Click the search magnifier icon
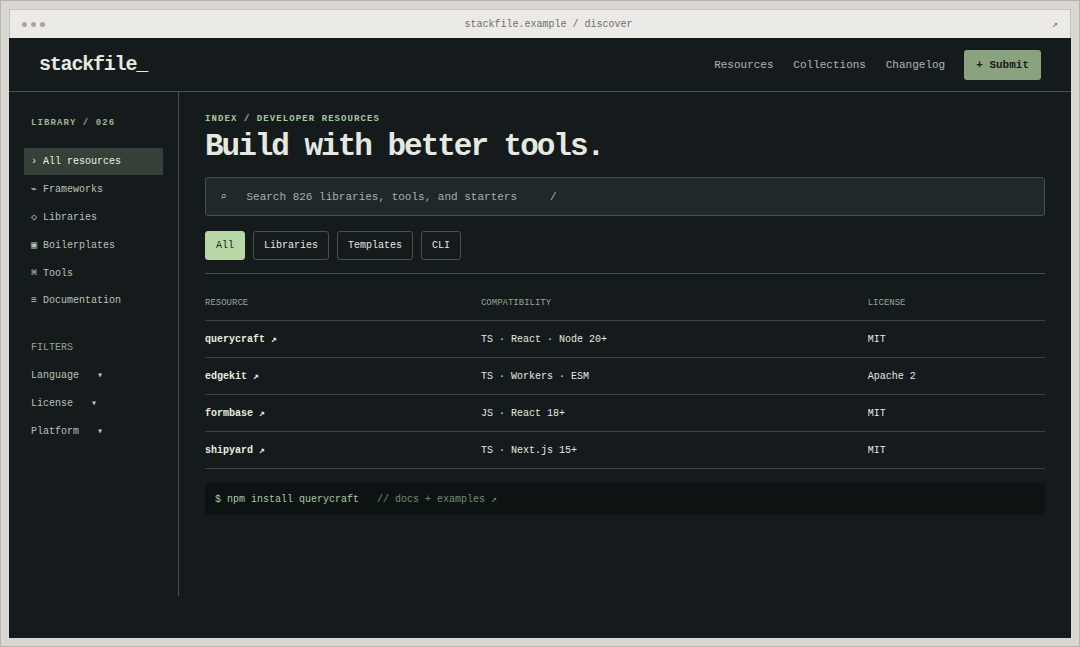The image size is (1080, 647). point(223,197)
